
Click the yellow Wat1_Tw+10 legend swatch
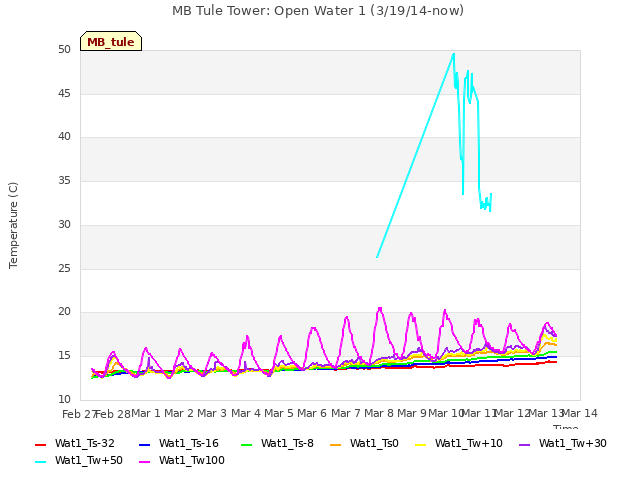[420, 444]
